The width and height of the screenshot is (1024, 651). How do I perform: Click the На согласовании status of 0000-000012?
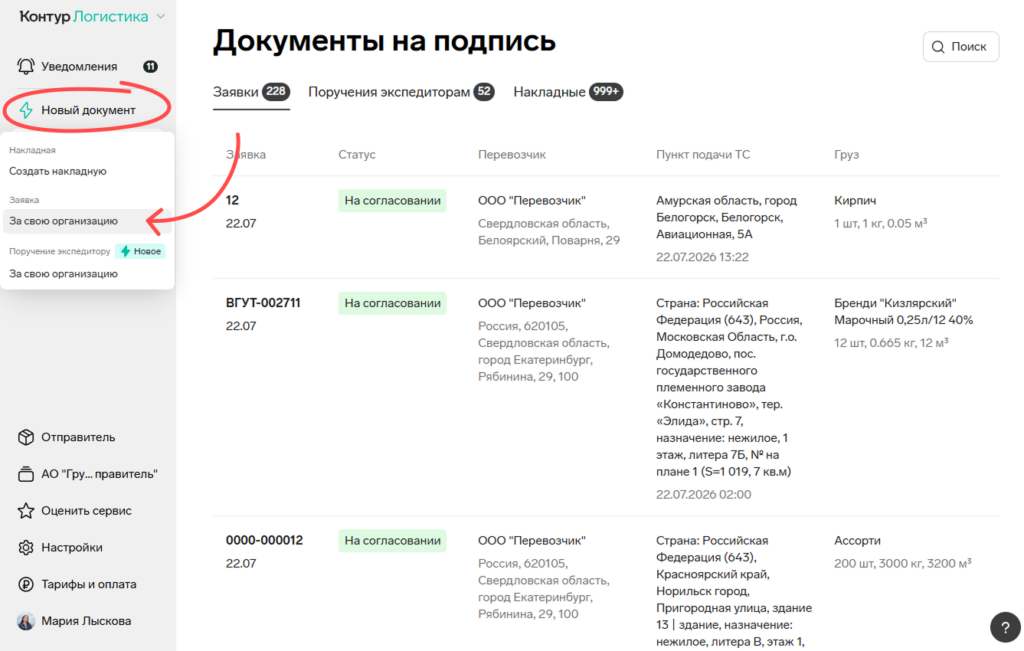tap(392, 541)
